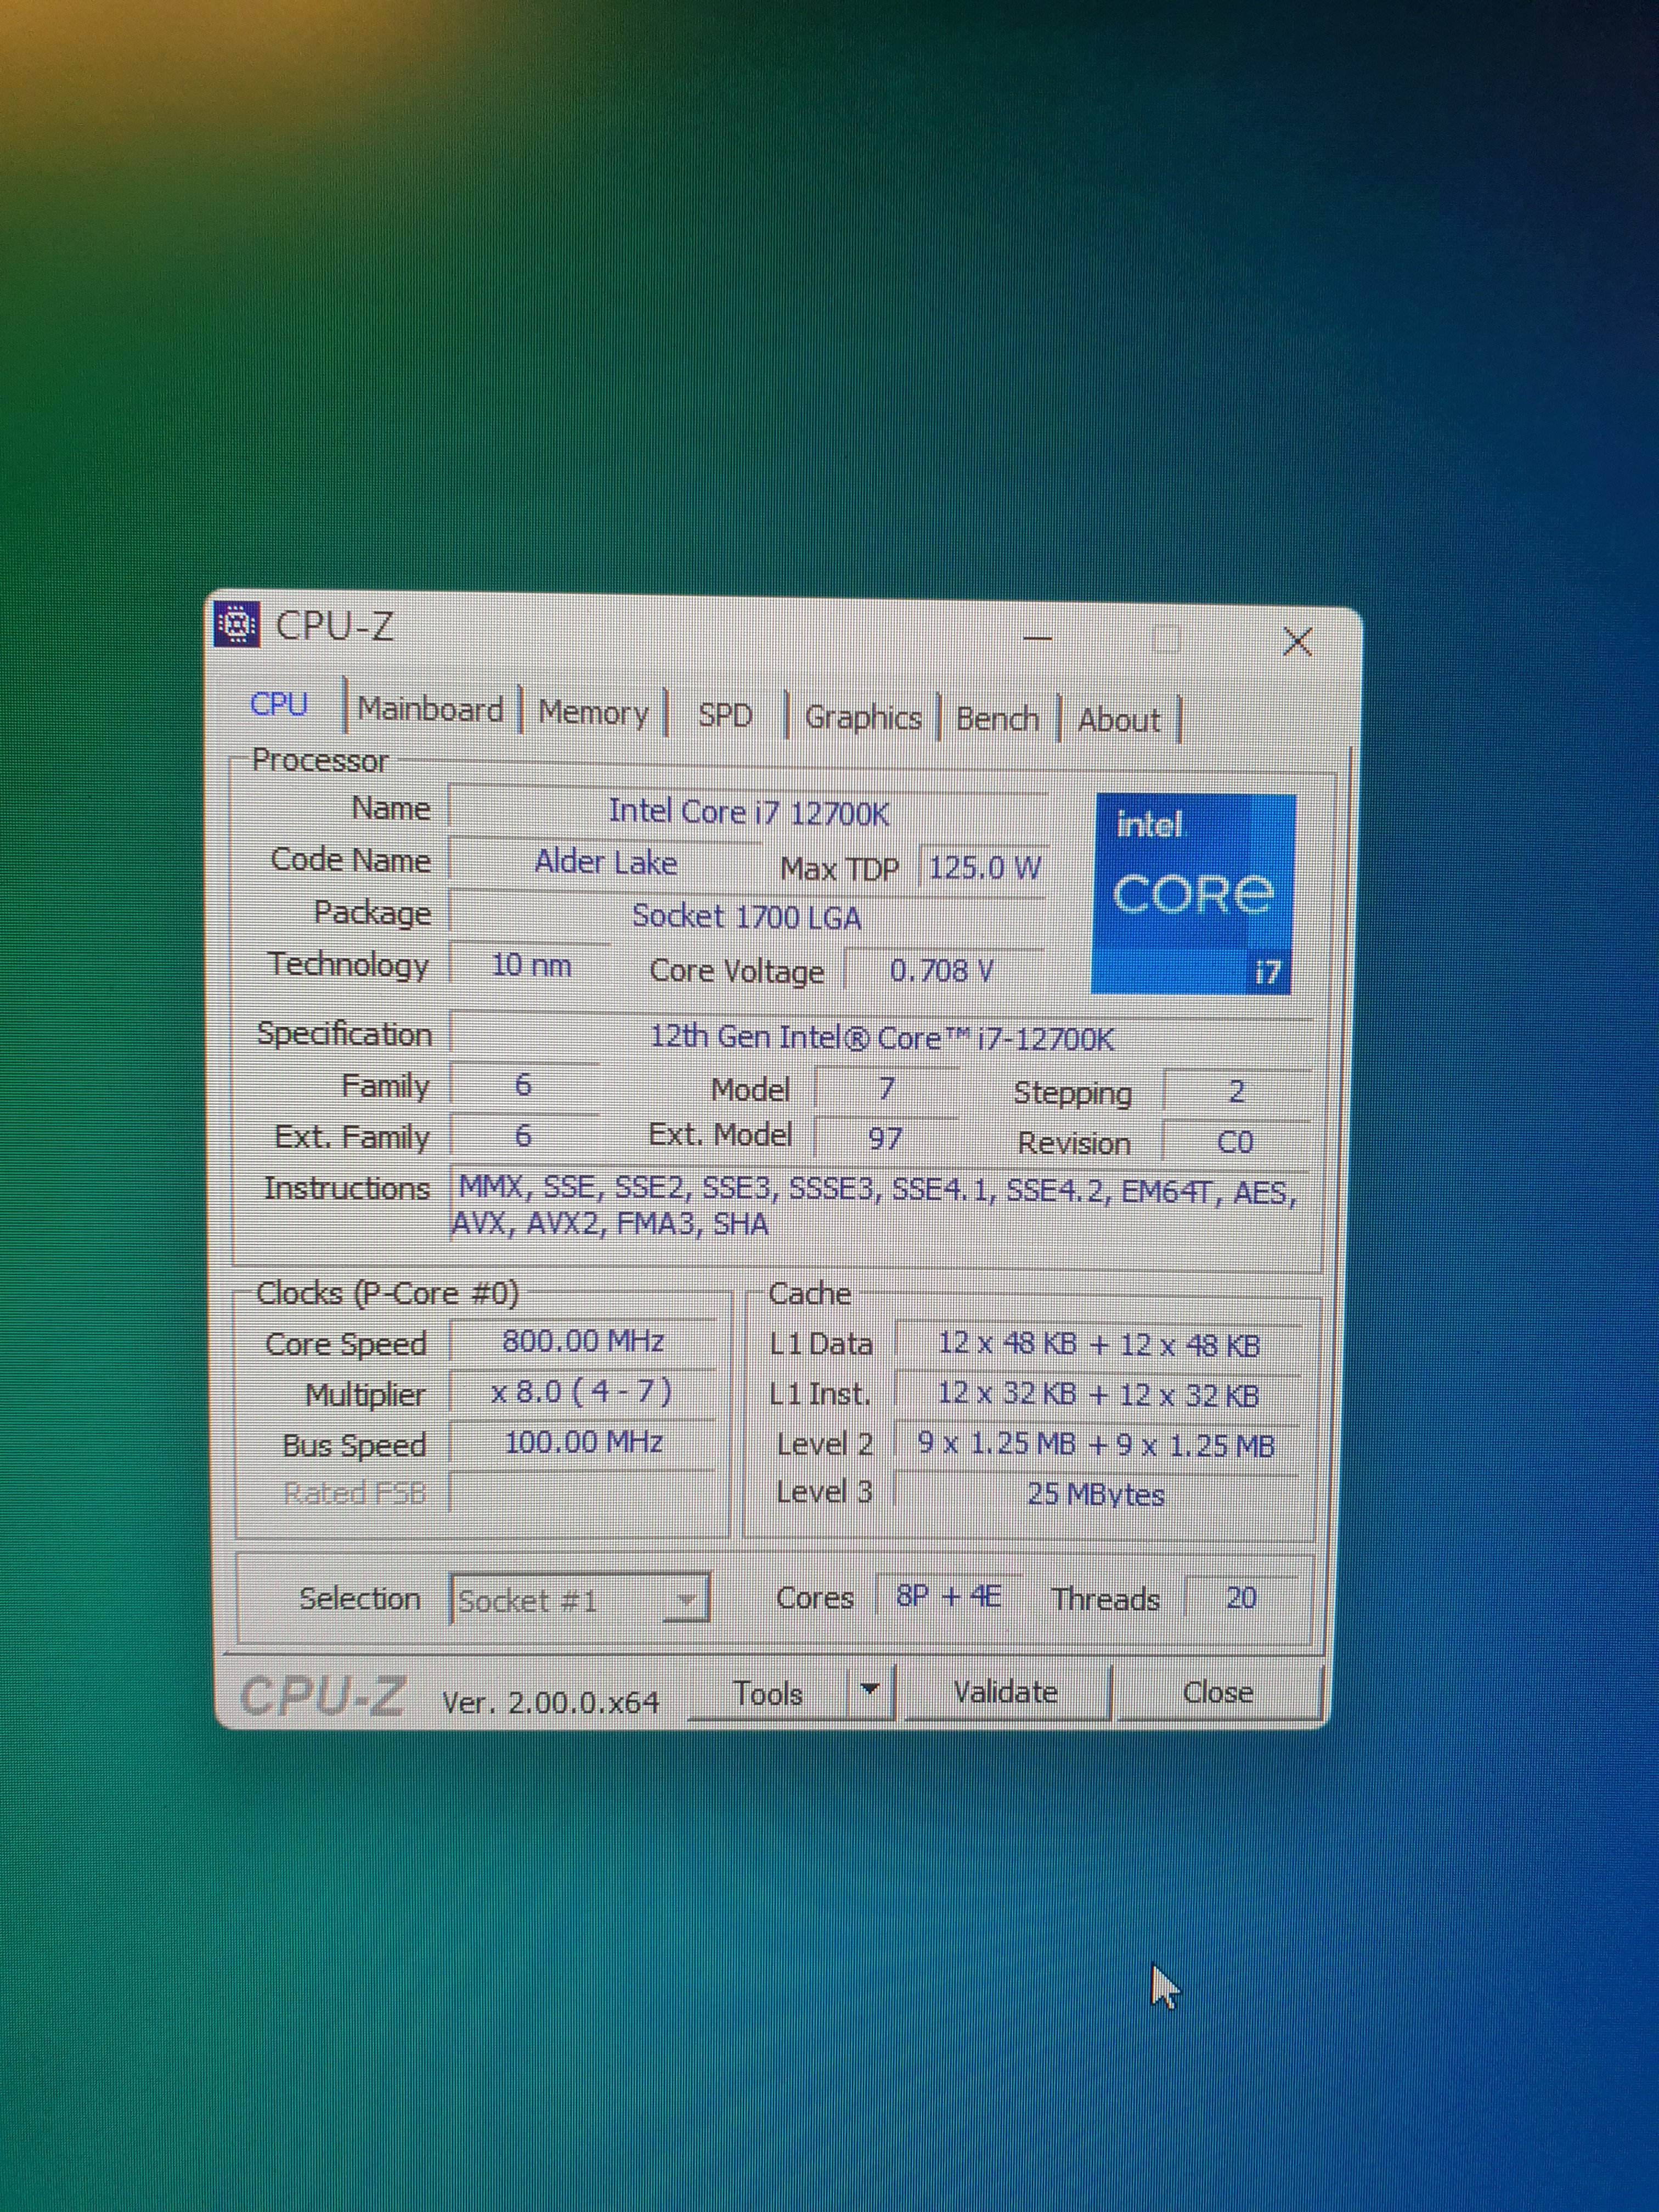Go to the Graphics tab
This screenshot has width=1659, height=2212.
point(863,718)
